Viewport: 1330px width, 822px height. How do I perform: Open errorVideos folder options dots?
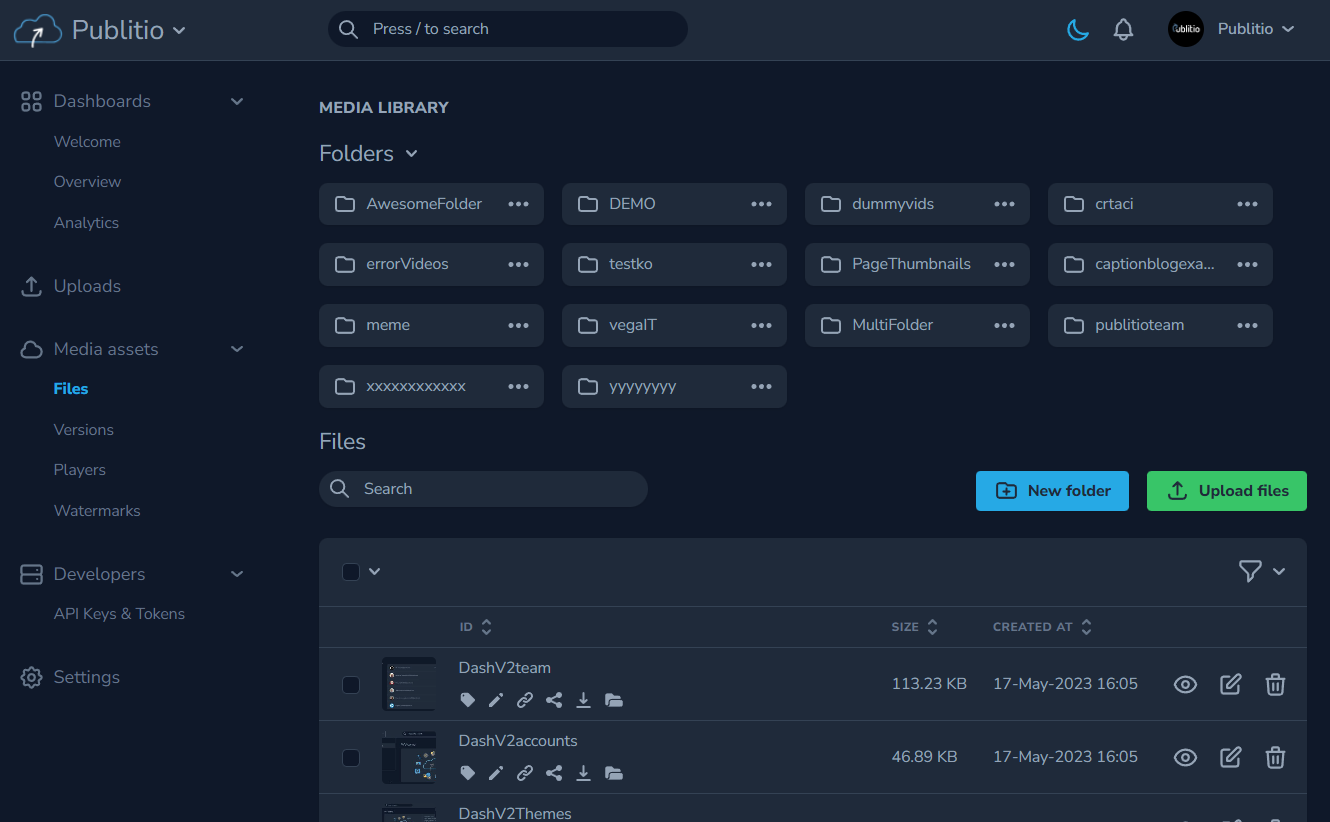(518, 265)
